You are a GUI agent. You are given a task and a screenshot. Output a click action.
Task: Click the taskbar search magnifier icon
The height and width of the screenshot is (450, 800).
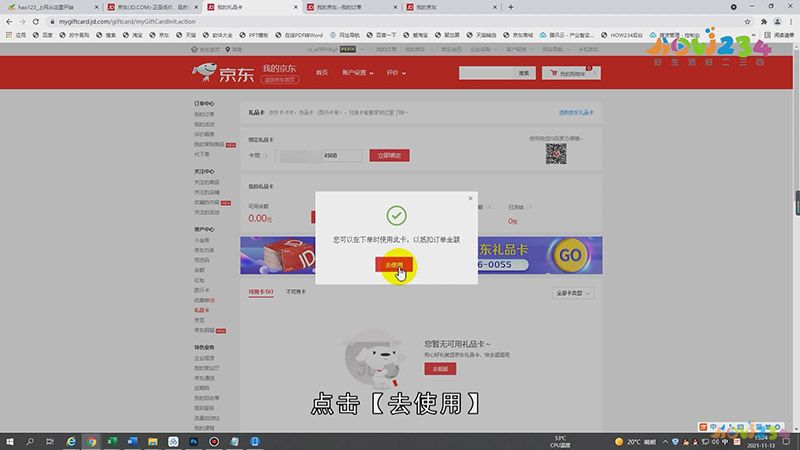tap(30, 441)
